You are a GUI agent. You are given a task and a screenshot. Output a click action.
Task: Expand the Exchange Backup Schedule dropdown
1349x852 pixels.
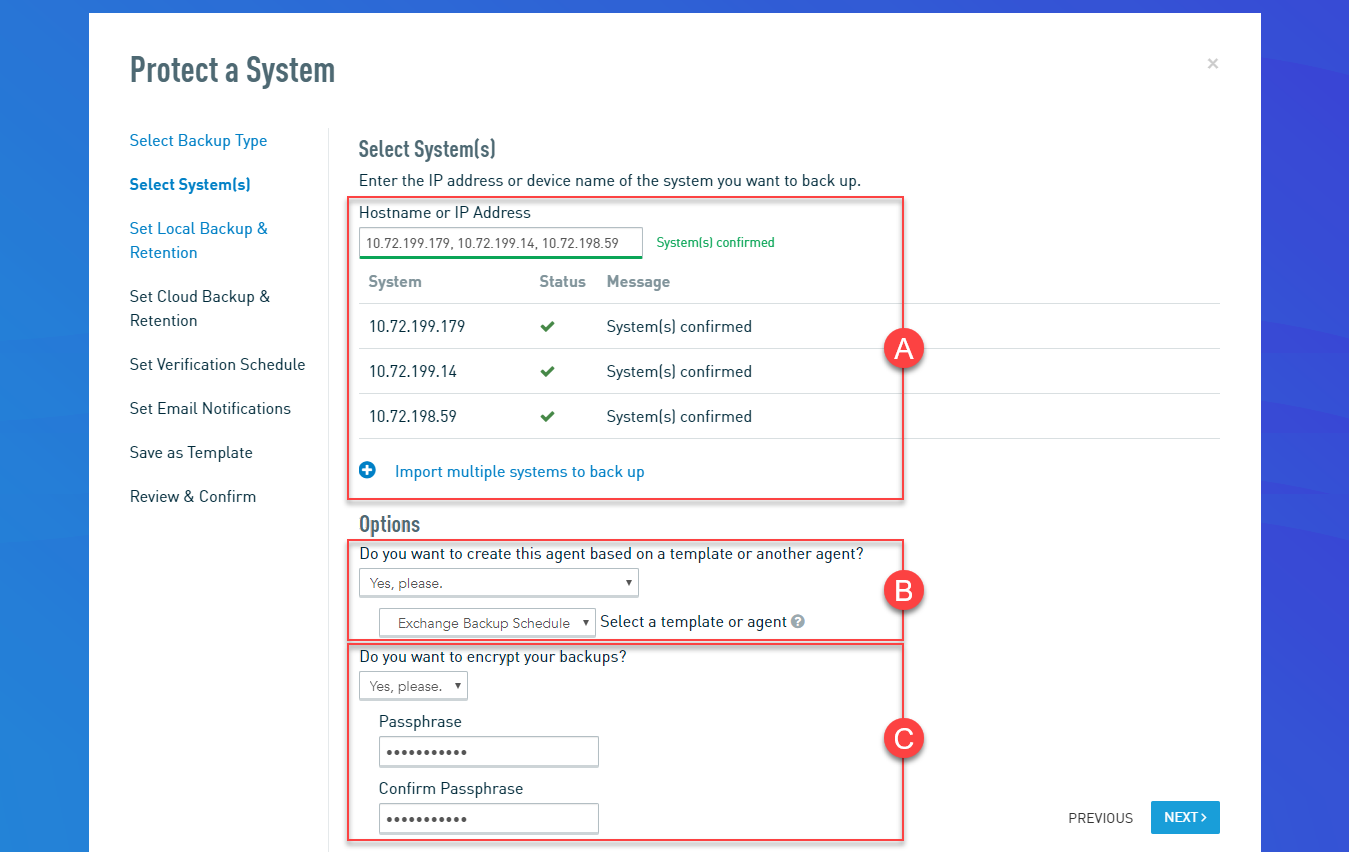[x=487, y=623]
